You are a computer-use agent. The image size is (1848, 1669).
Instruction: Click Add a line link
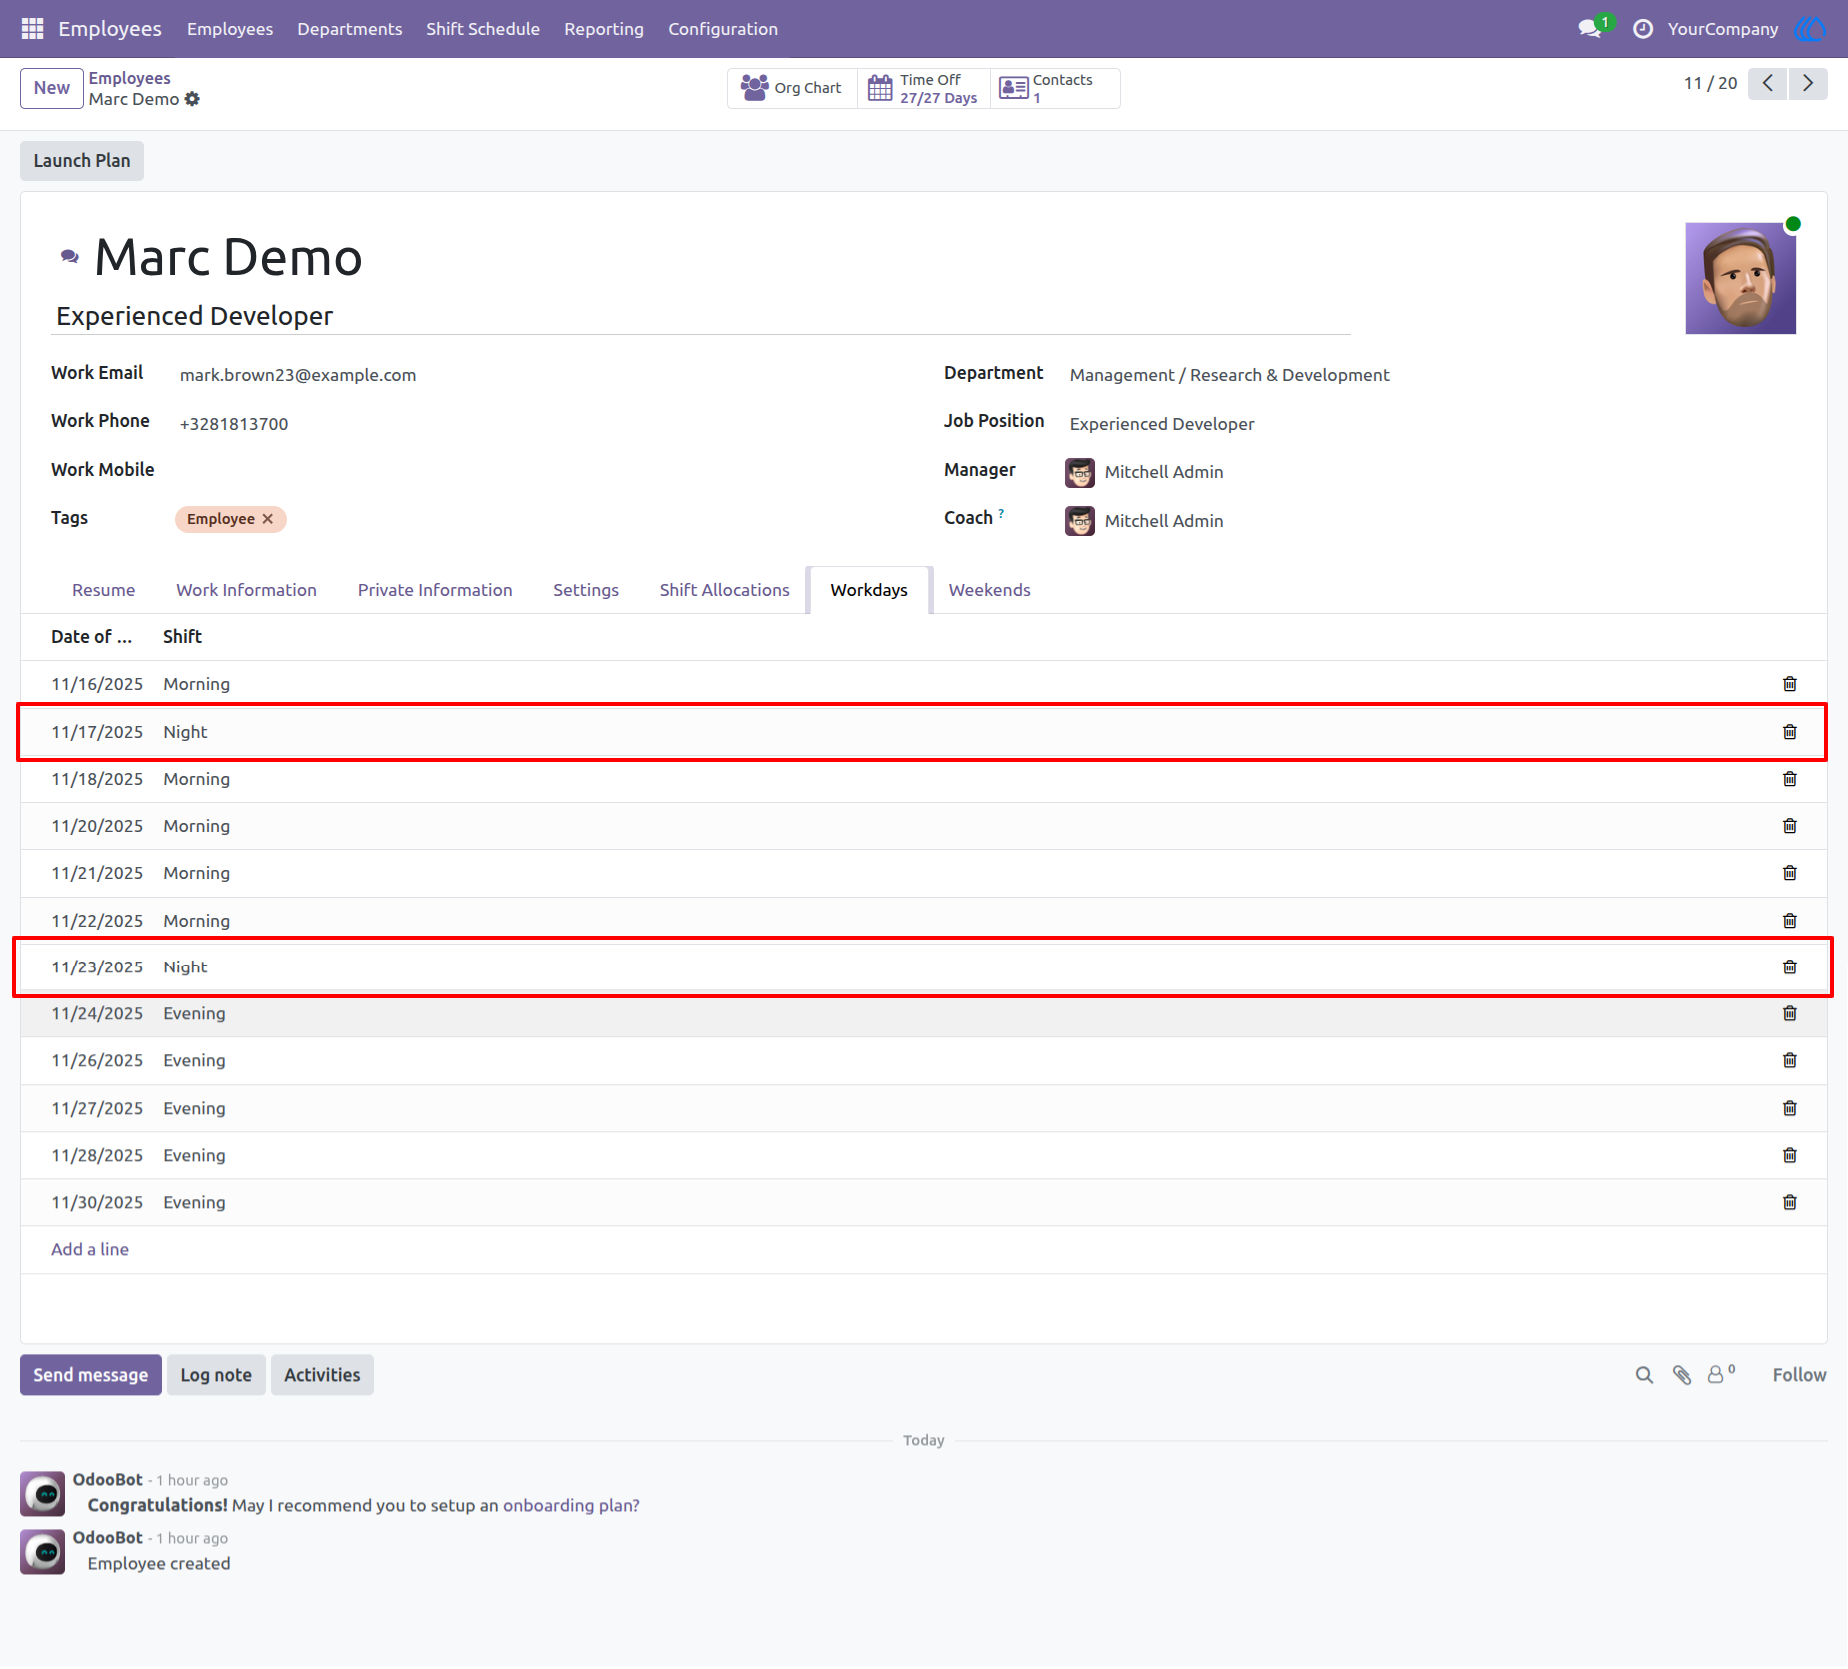[90, 1249]
